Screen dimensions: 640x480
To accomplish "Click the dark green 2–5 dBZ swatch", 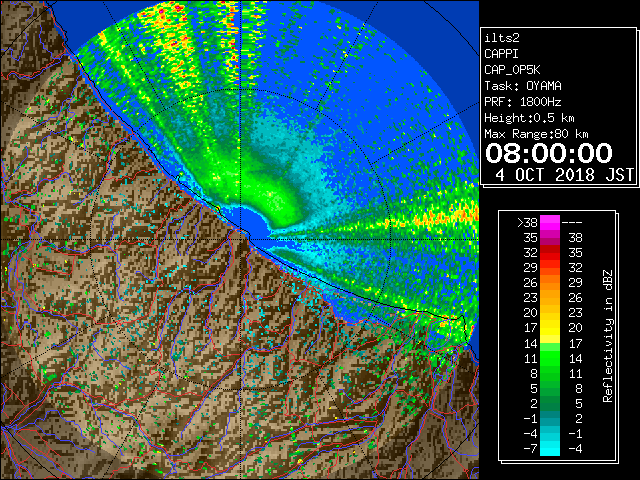I will click(550, 403).
